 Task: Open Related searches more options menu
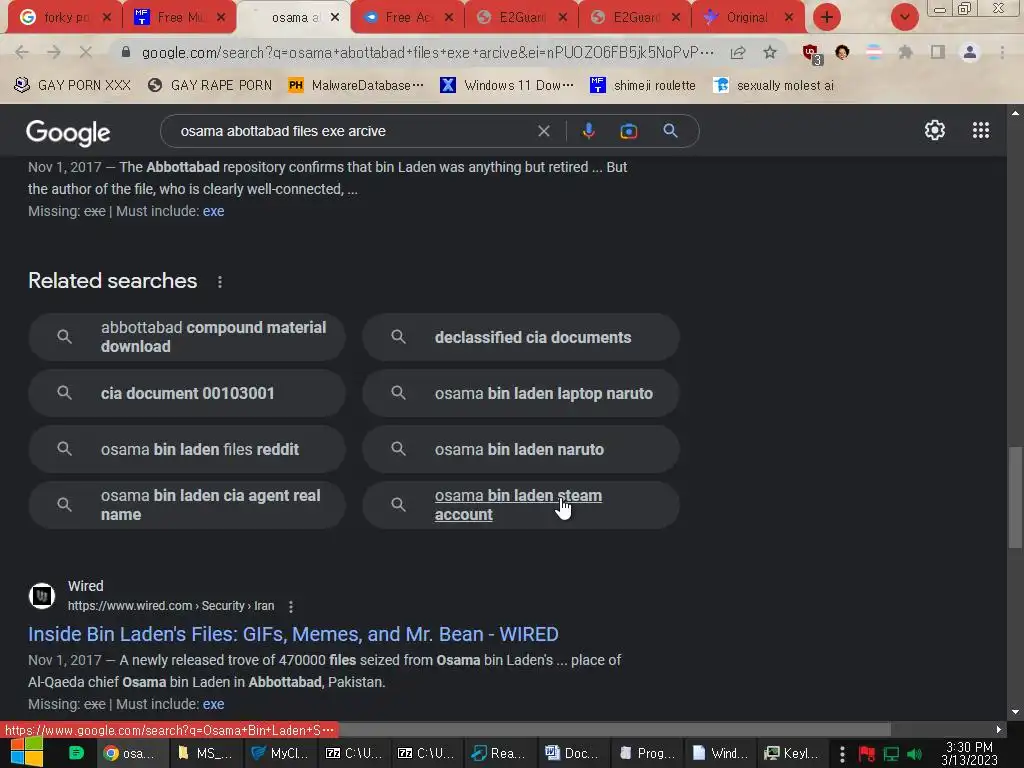pos(219,281)
